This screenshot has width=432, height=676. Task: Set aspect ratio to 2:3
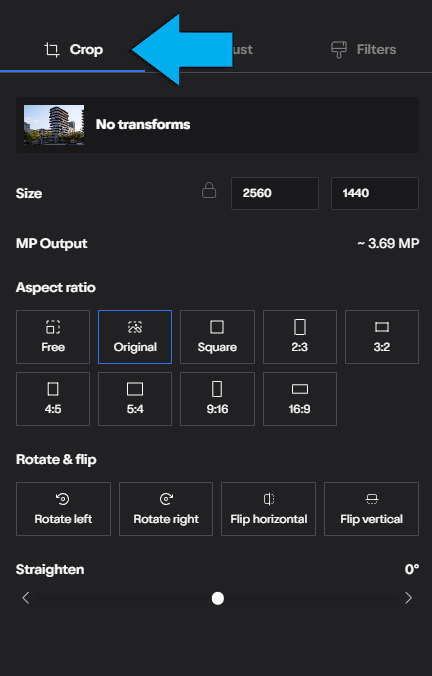pyautogui.click(x=300, y=337)
